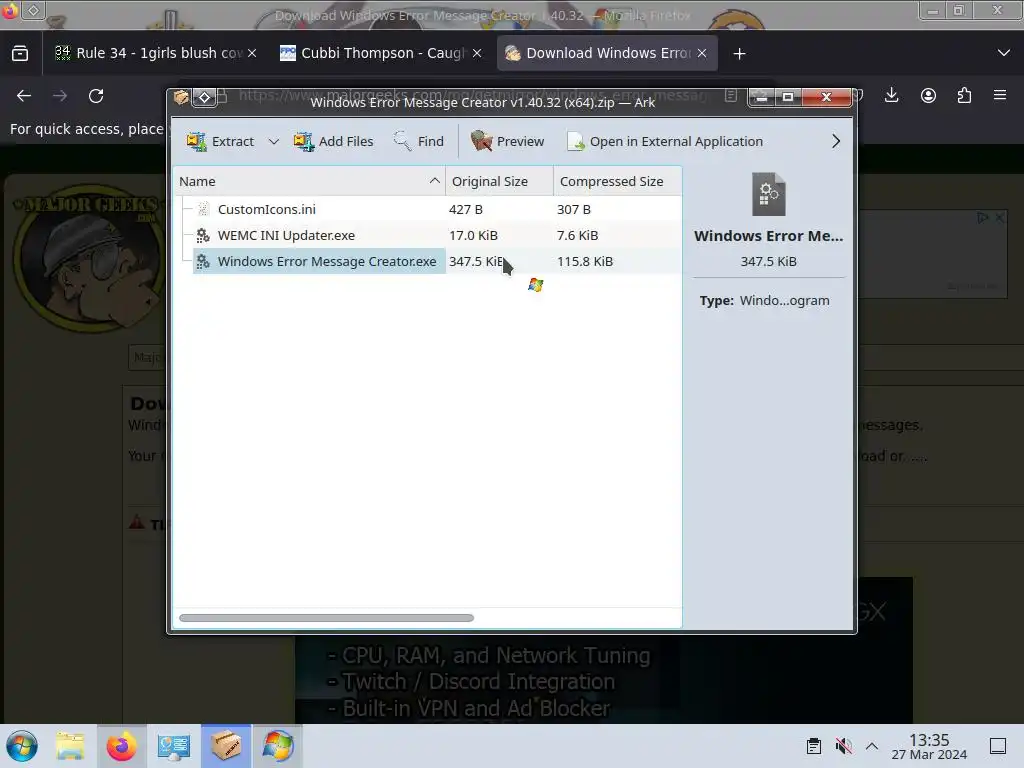
Task: Open the Firefox account icon
Action: pyautogui.click(x=928, y=95)
